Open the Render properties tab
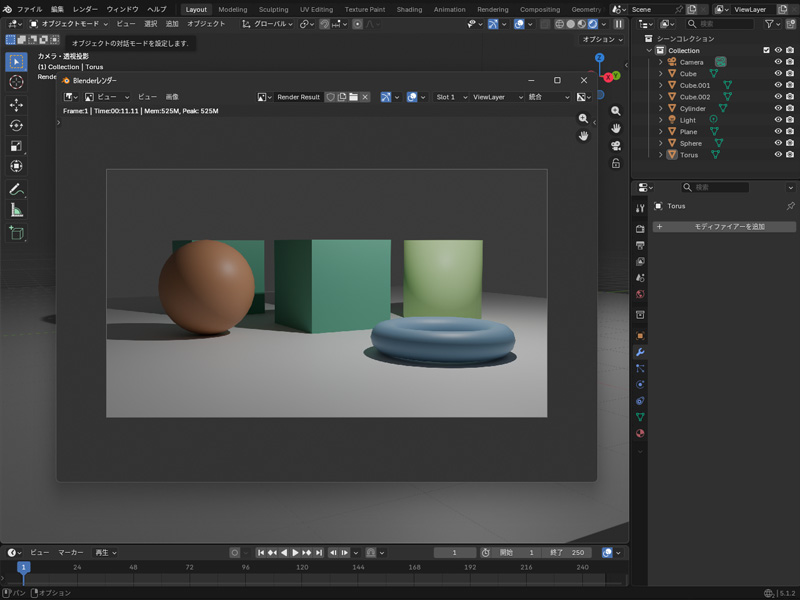The height and width of the screenshot is (600, 800). click(x=640, y=229)
